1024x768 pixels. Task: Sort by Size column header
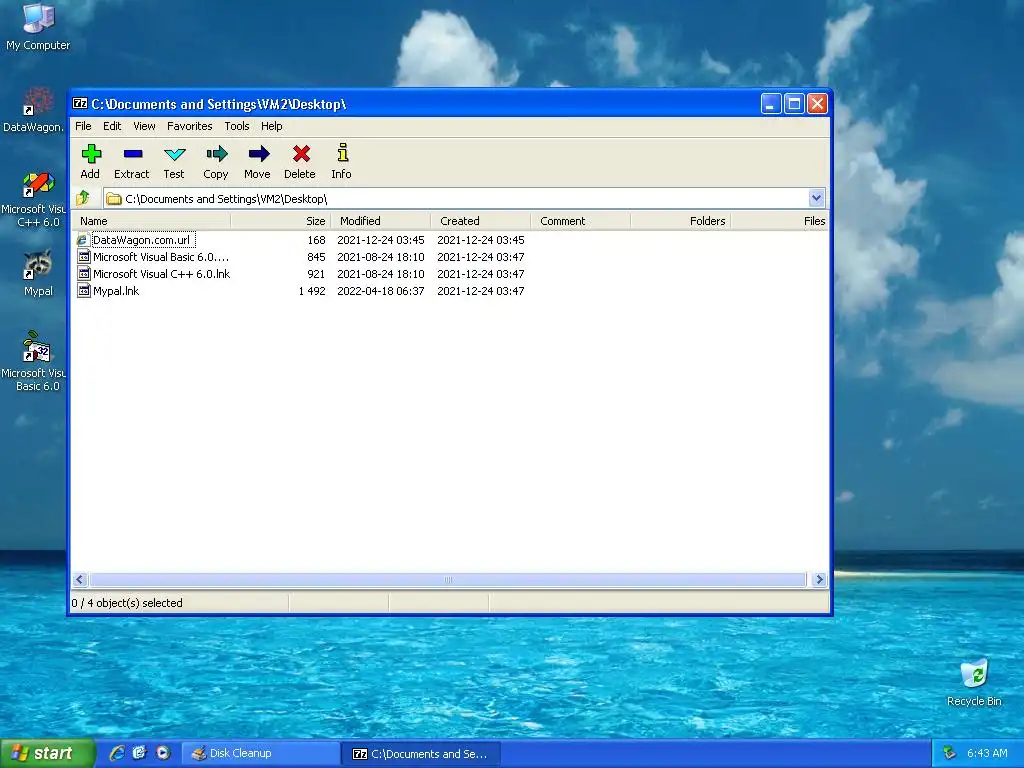tap(281, 221)
